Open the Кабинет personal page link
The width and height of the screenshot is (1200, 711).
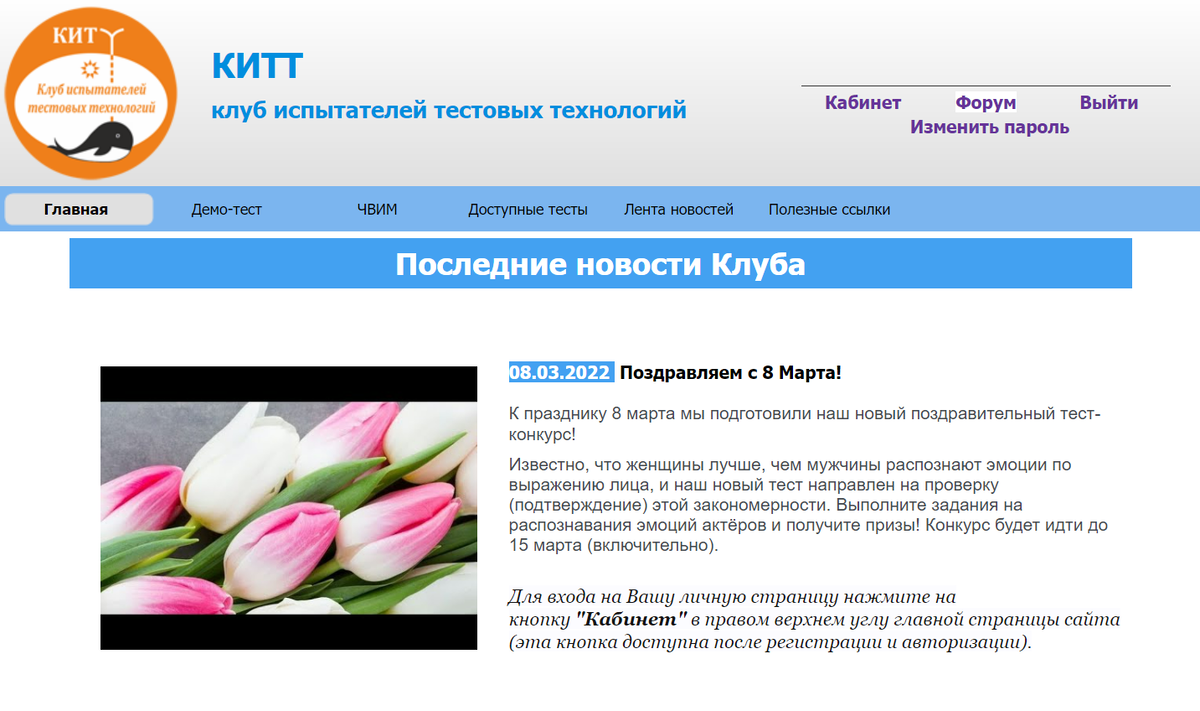tap(863, 103)
